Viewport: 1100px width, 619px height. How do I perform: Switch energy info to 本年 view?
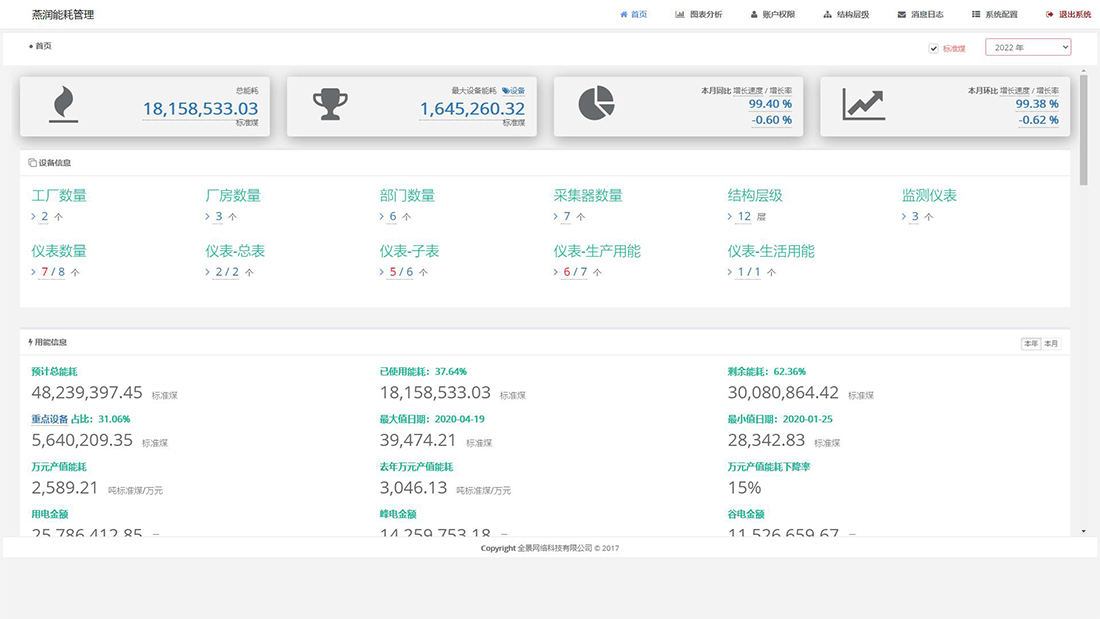click(x=1030, y=343)
